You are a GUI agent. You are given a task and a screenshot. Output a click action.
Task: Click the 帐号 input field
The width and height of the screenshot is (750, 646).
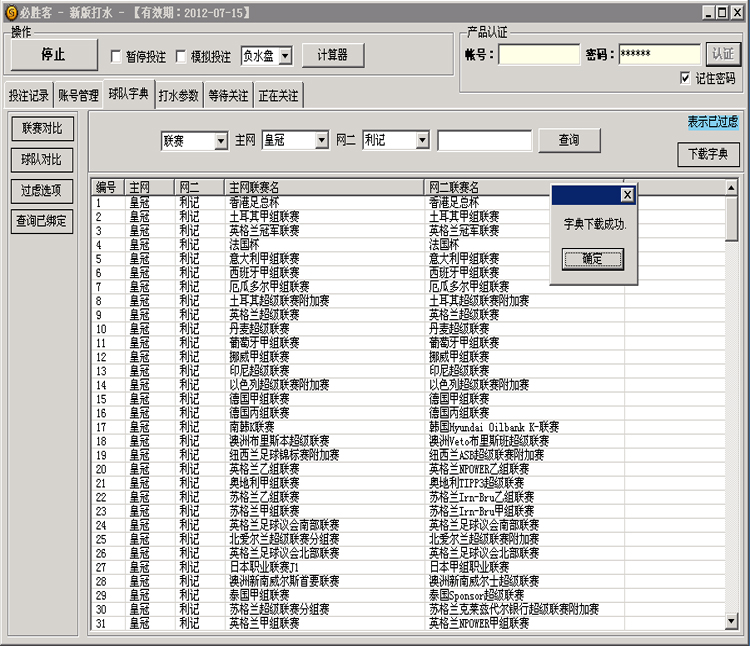pos(538,55)
